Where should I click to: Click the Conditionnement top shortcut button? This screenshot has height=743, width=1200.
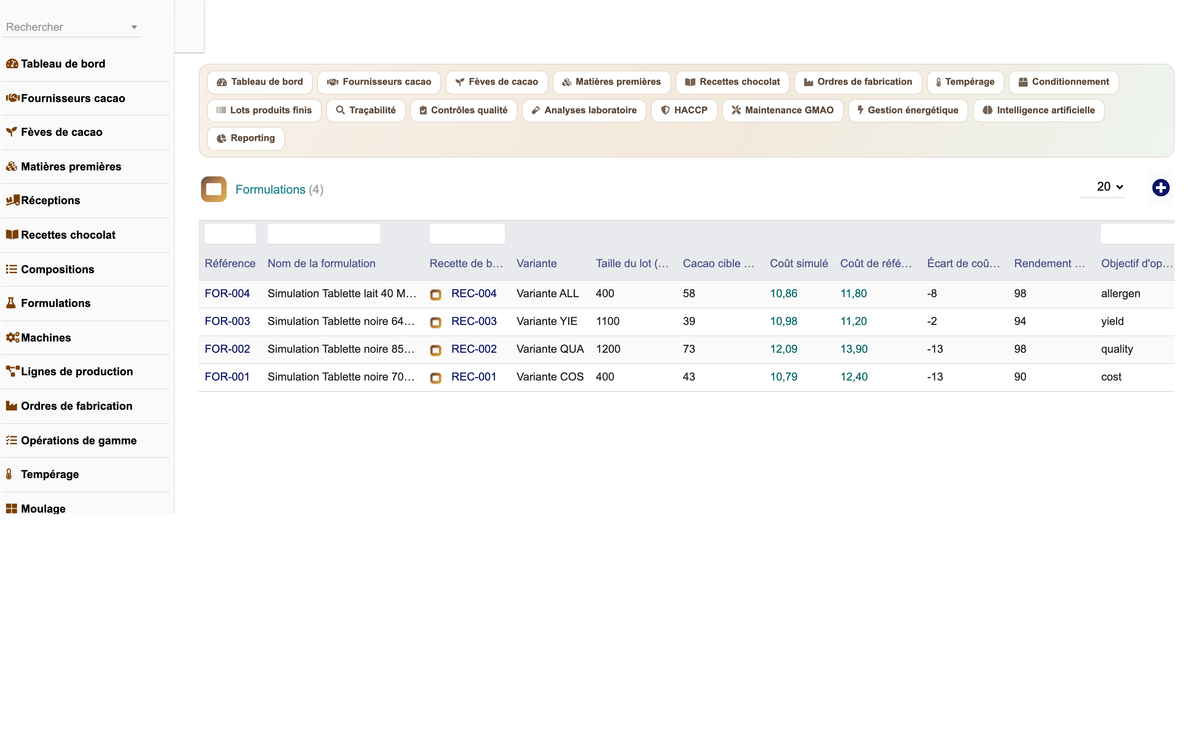pos(1064,82)
